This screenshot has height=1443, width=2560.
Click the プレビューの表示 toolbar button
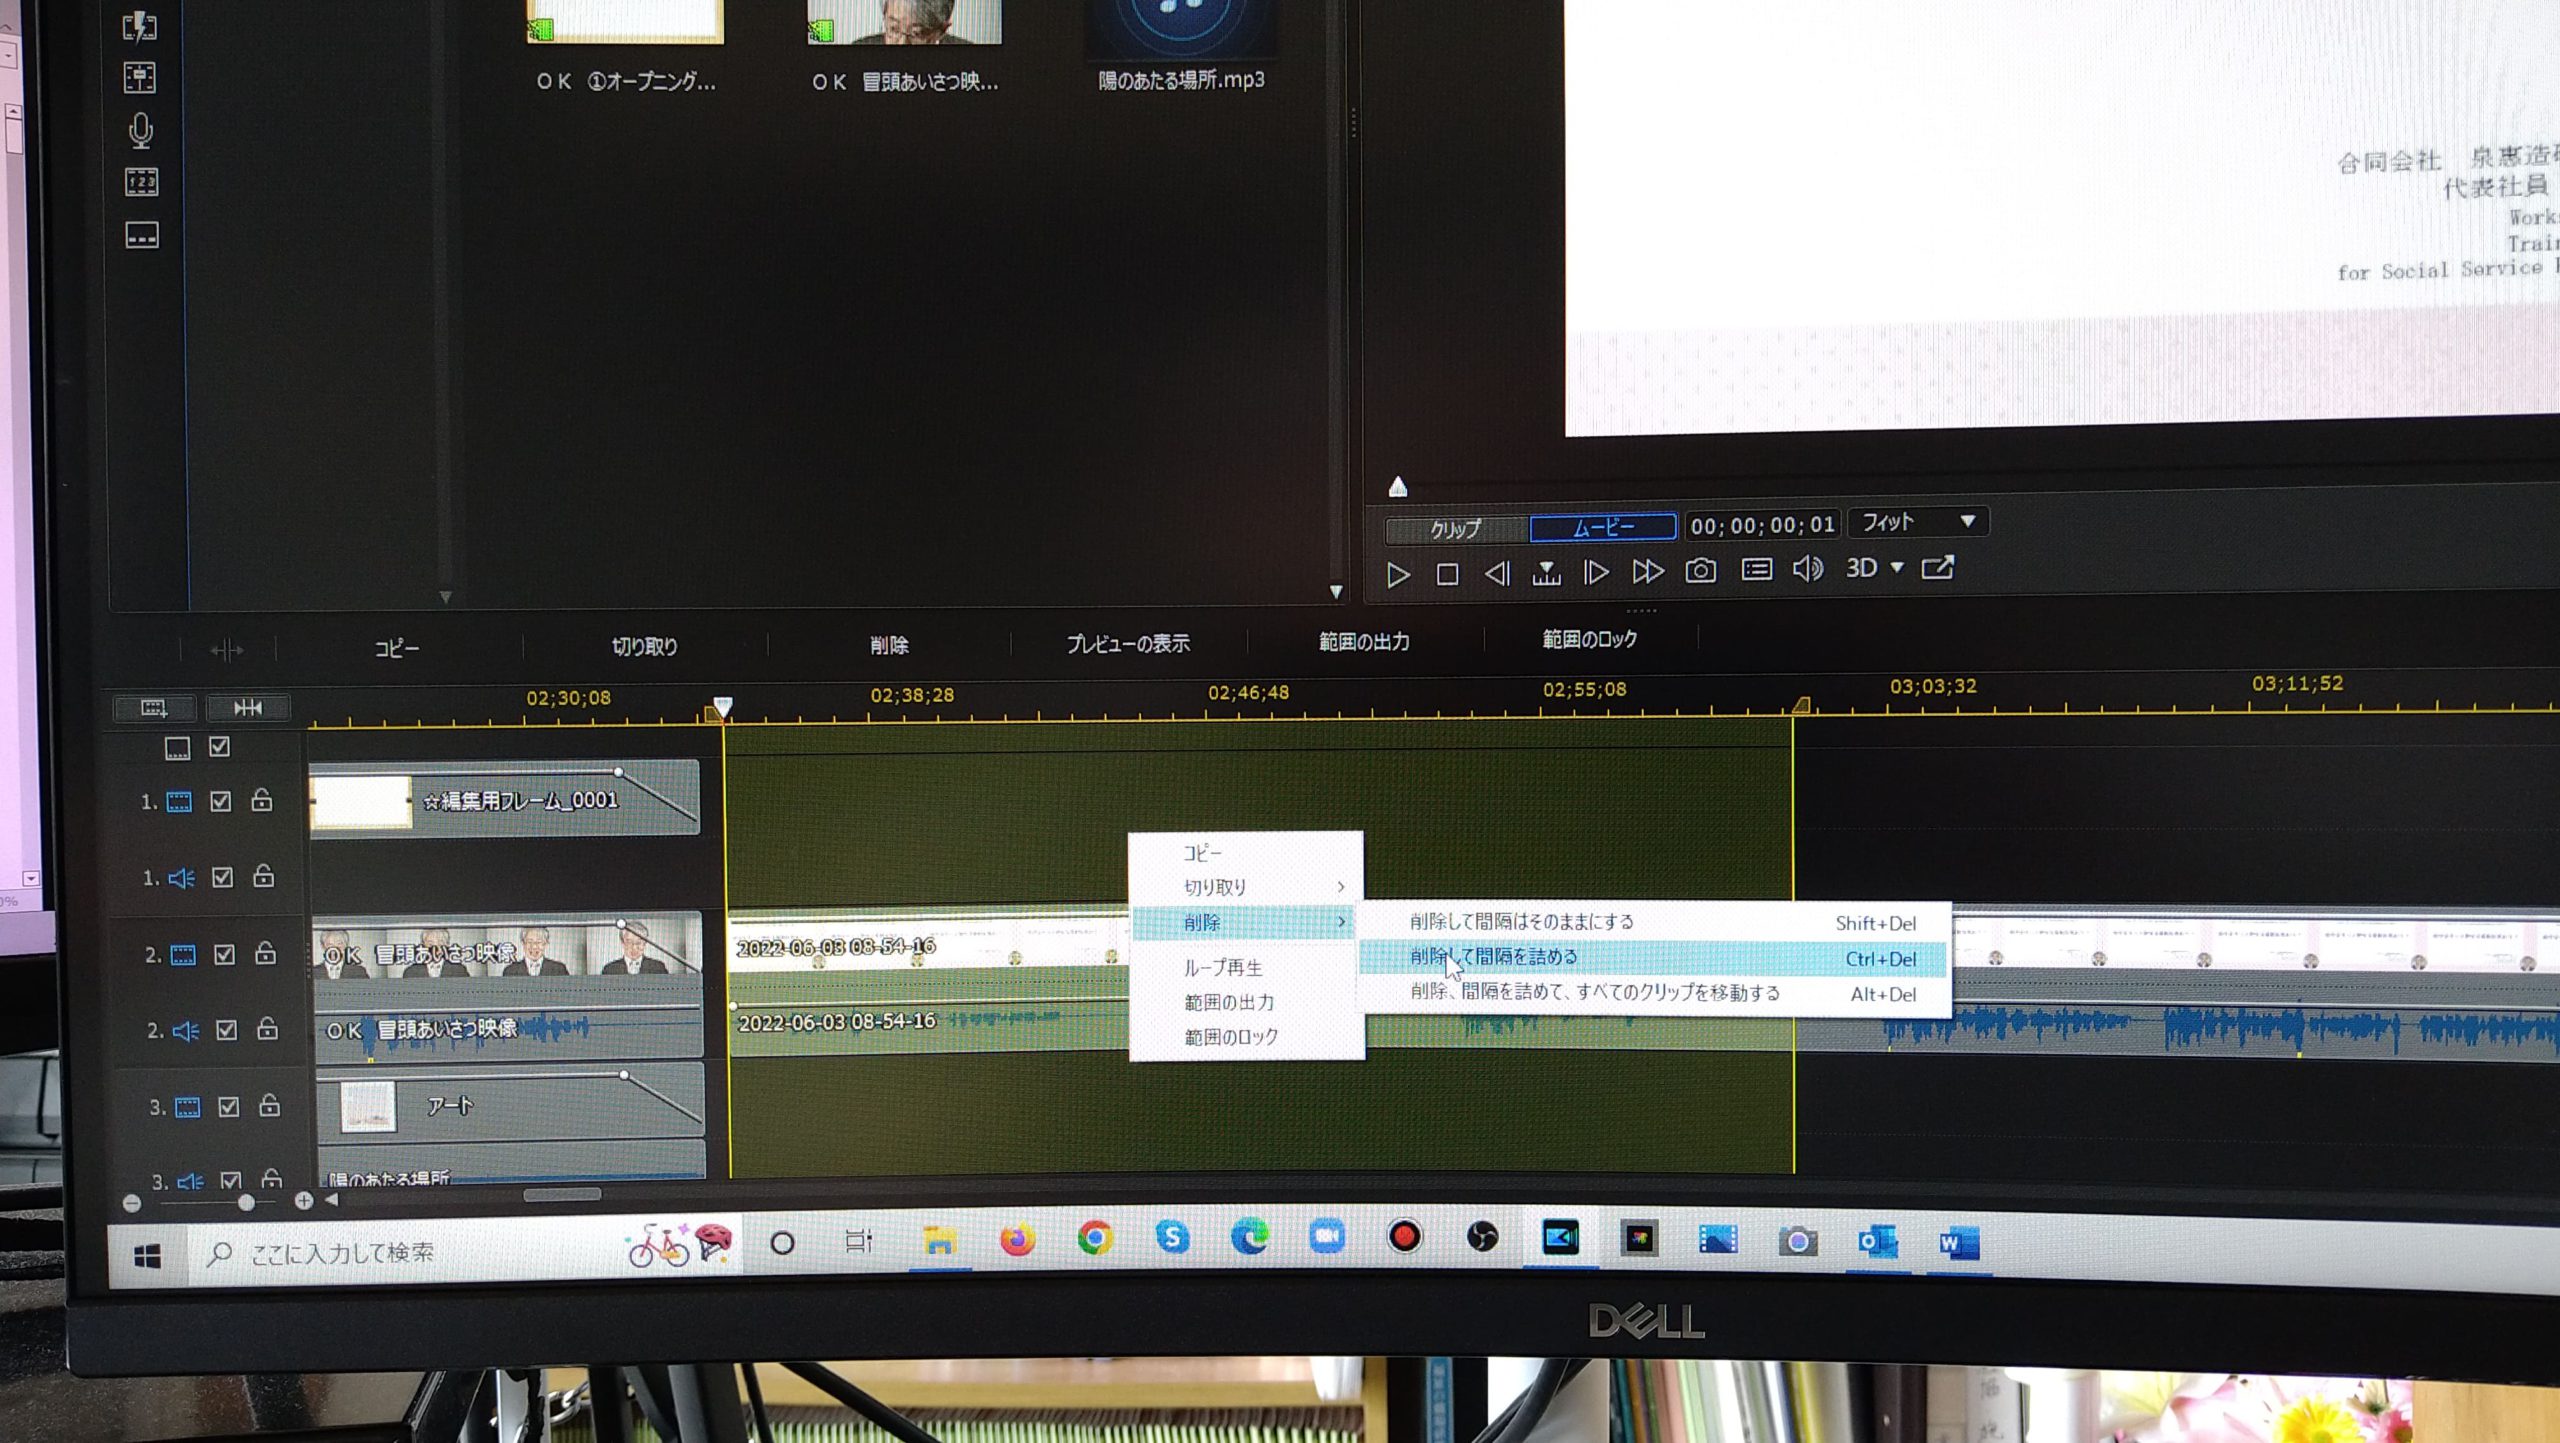1128,643
